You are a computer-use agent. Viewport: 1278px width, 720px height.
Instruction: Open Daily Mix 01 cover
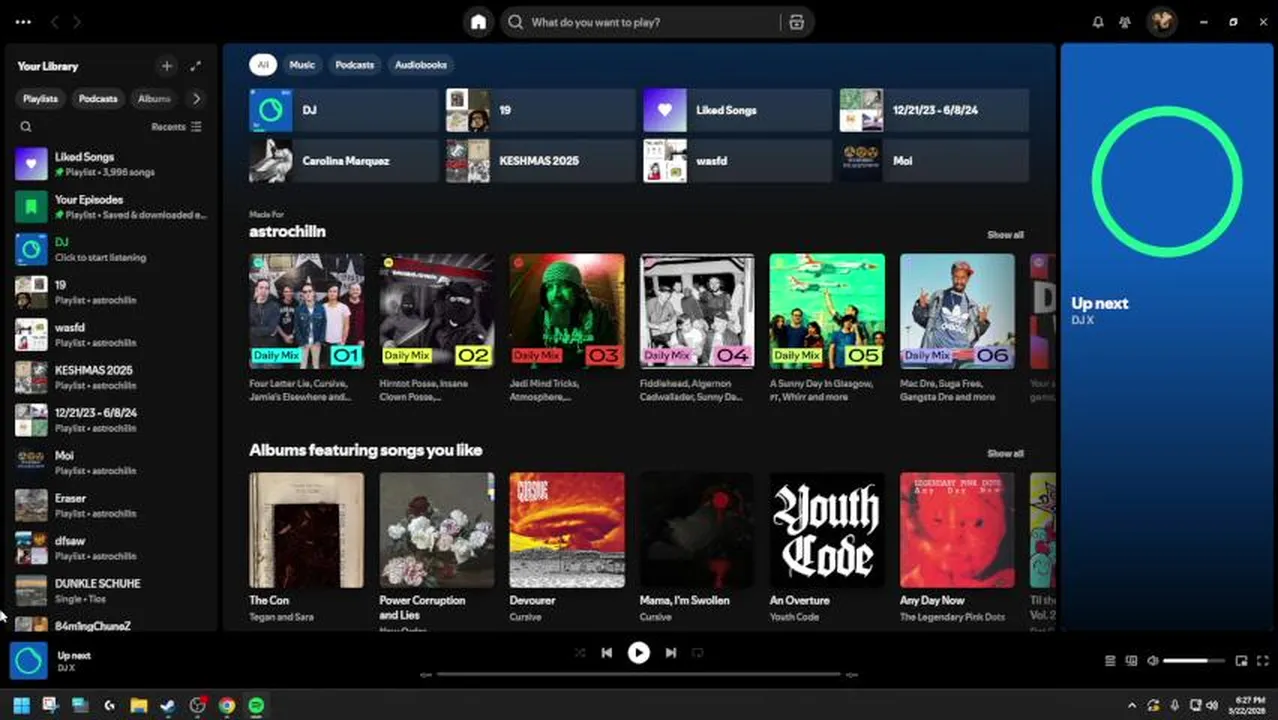tap(307, 311)
